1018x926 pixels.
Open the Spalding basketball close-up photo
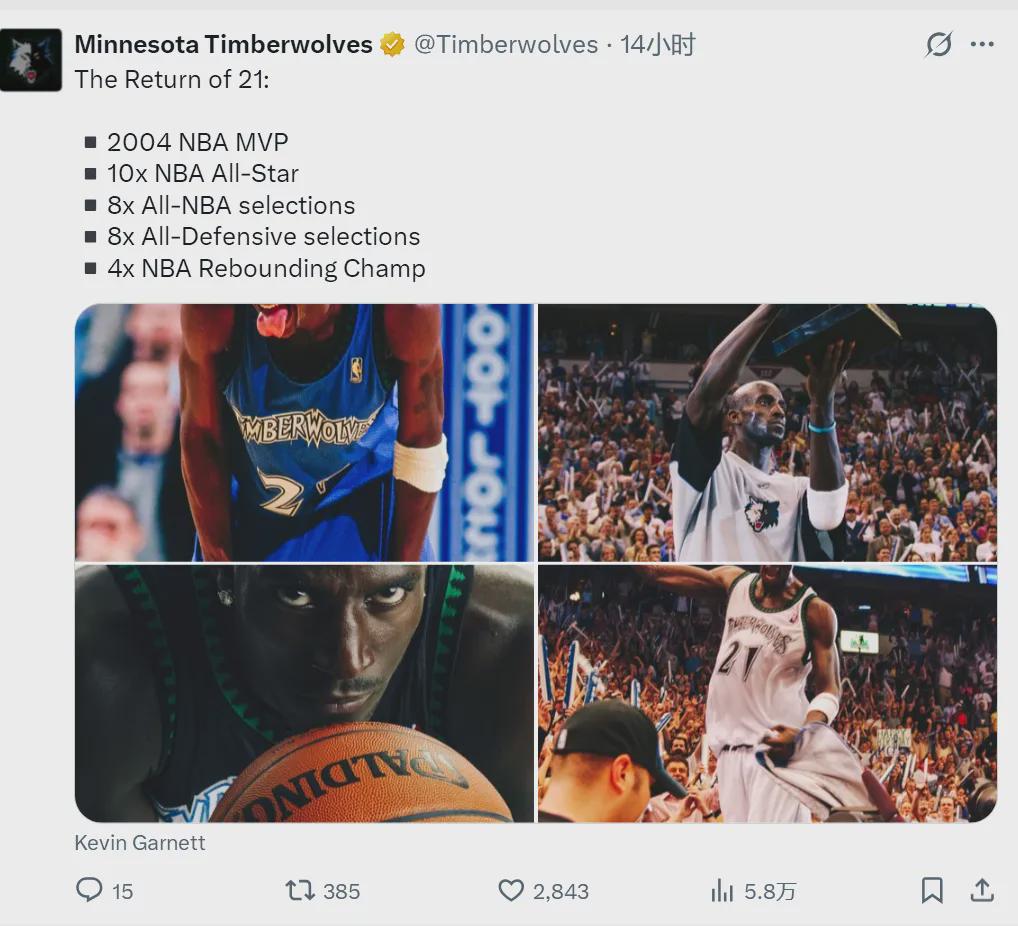pyautogui.click(x=304, y=694)
